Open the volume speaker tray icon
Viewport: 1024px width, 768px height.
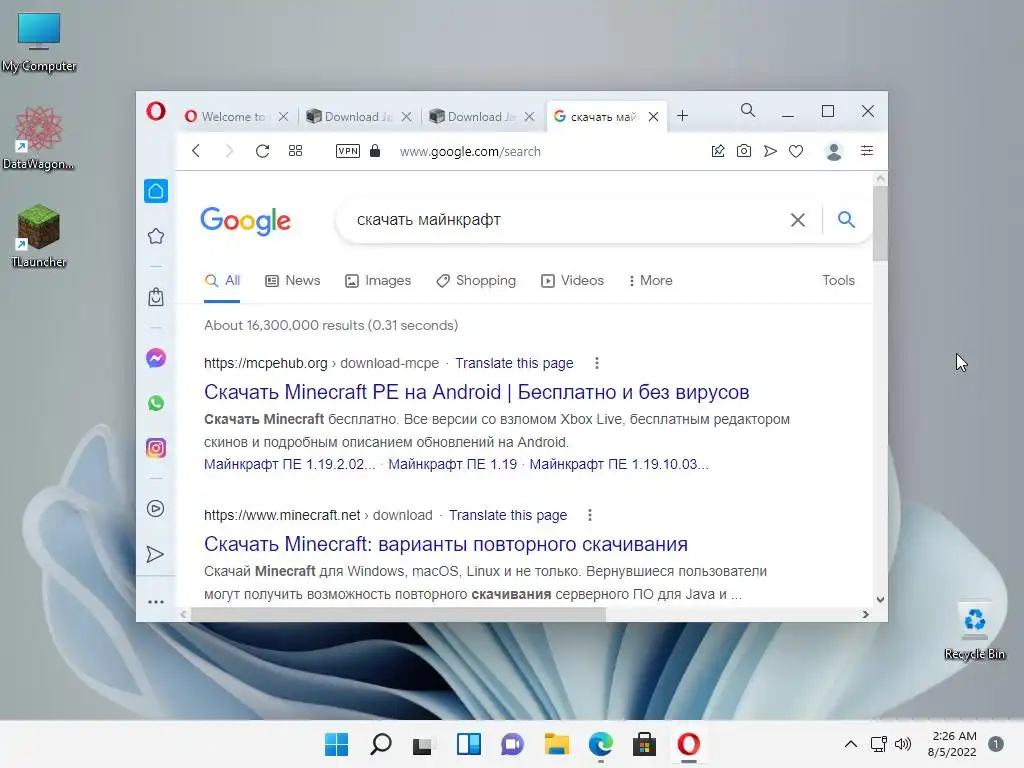pyautogui.click(x=903, y=744)
